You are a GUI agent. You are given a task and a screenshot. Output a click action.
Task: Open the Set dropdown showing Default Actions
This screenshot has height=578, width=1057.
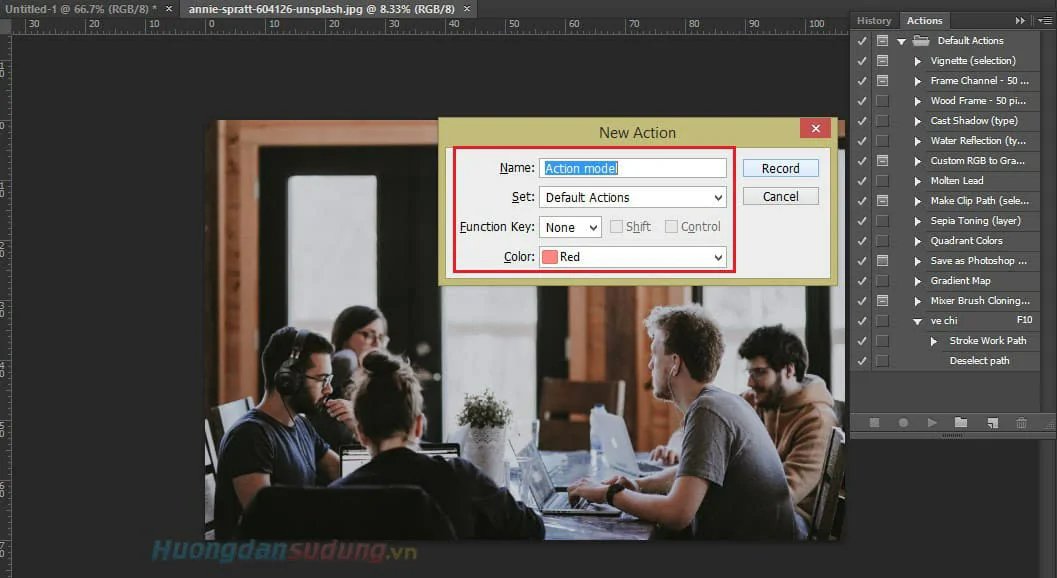pyautogui.click(x=631, y=197)
